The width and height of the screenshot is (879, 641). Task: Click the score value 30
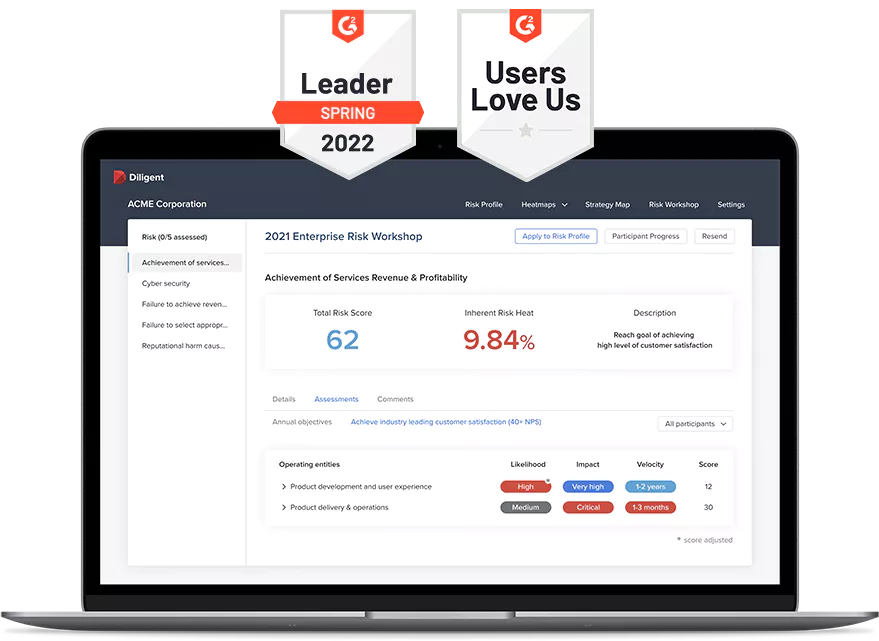[x=708, y=508]
